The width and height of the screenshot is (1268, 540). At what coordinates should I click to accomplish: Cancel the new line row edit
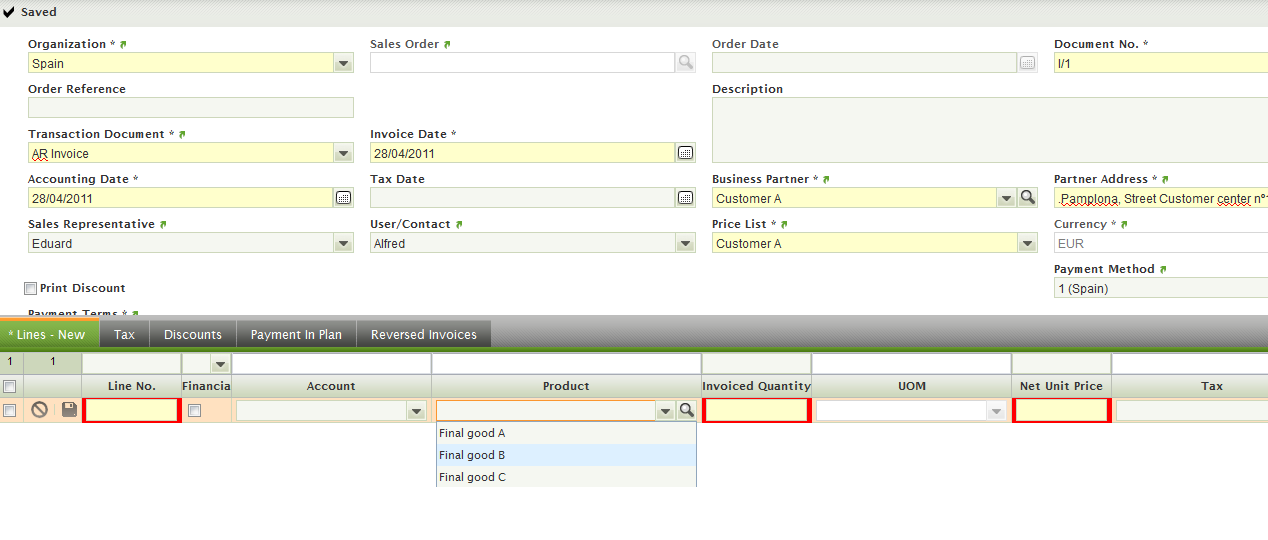click(x=40, y=410)
